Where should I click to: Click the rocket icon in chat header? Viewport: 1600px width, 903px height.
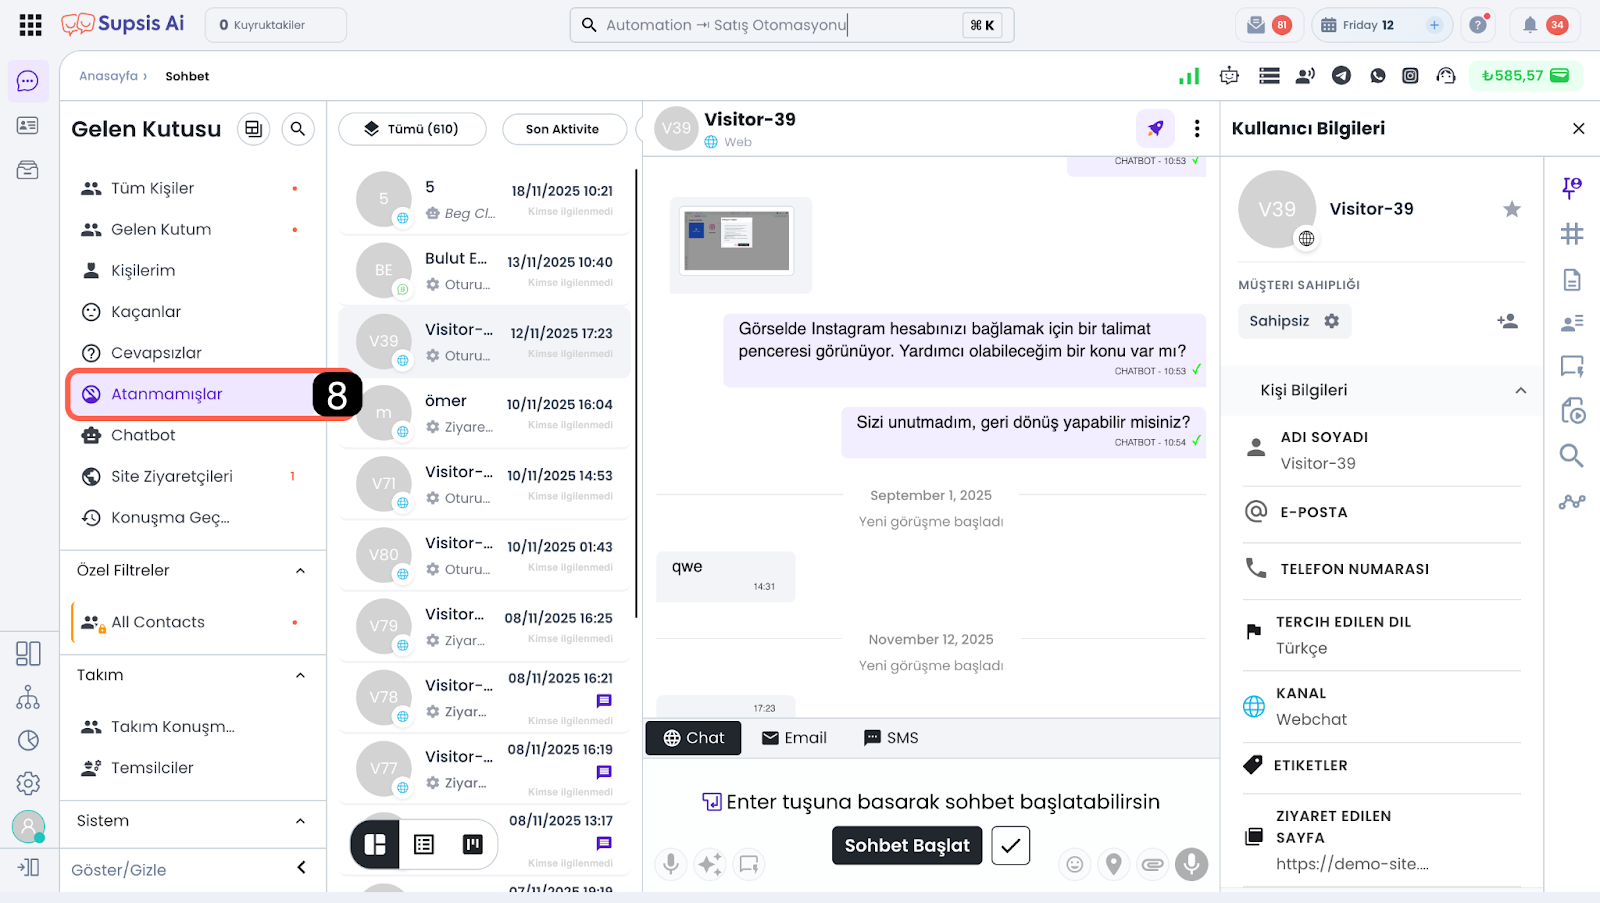[x=1155, y=128]
